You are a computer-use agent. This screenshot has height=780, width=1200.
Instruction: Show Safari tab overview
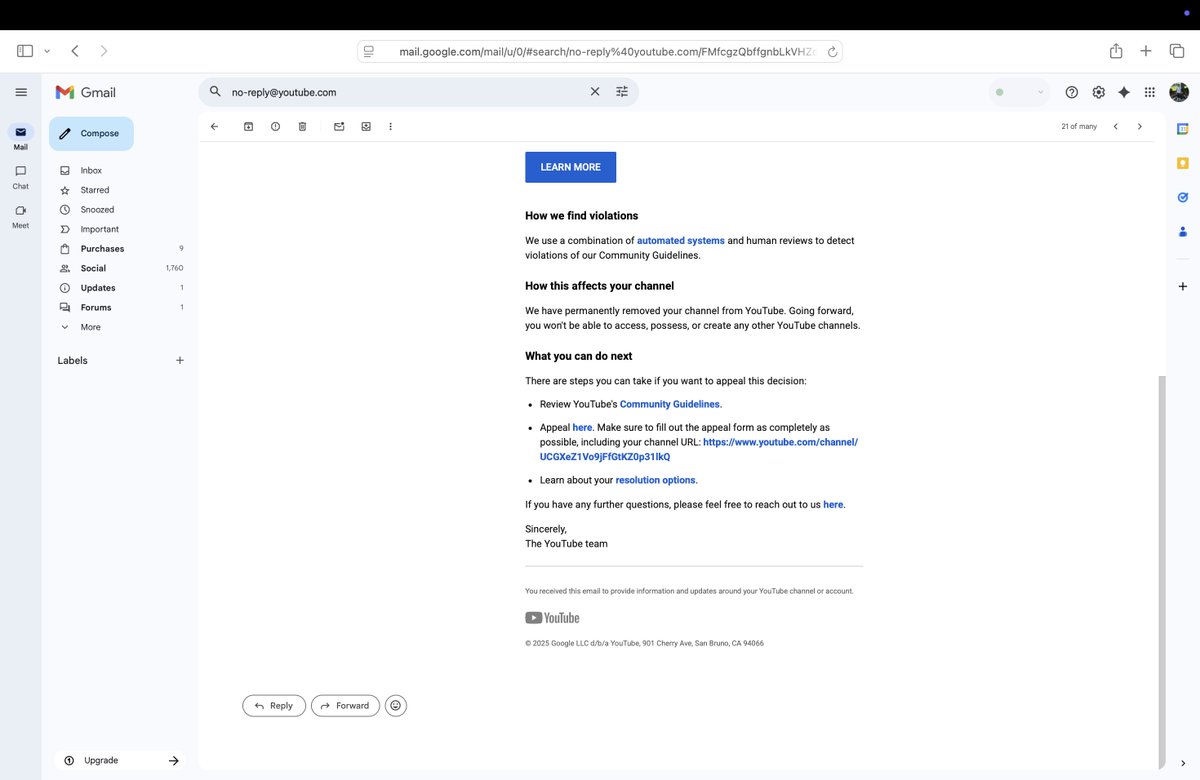click(1177, 51)
